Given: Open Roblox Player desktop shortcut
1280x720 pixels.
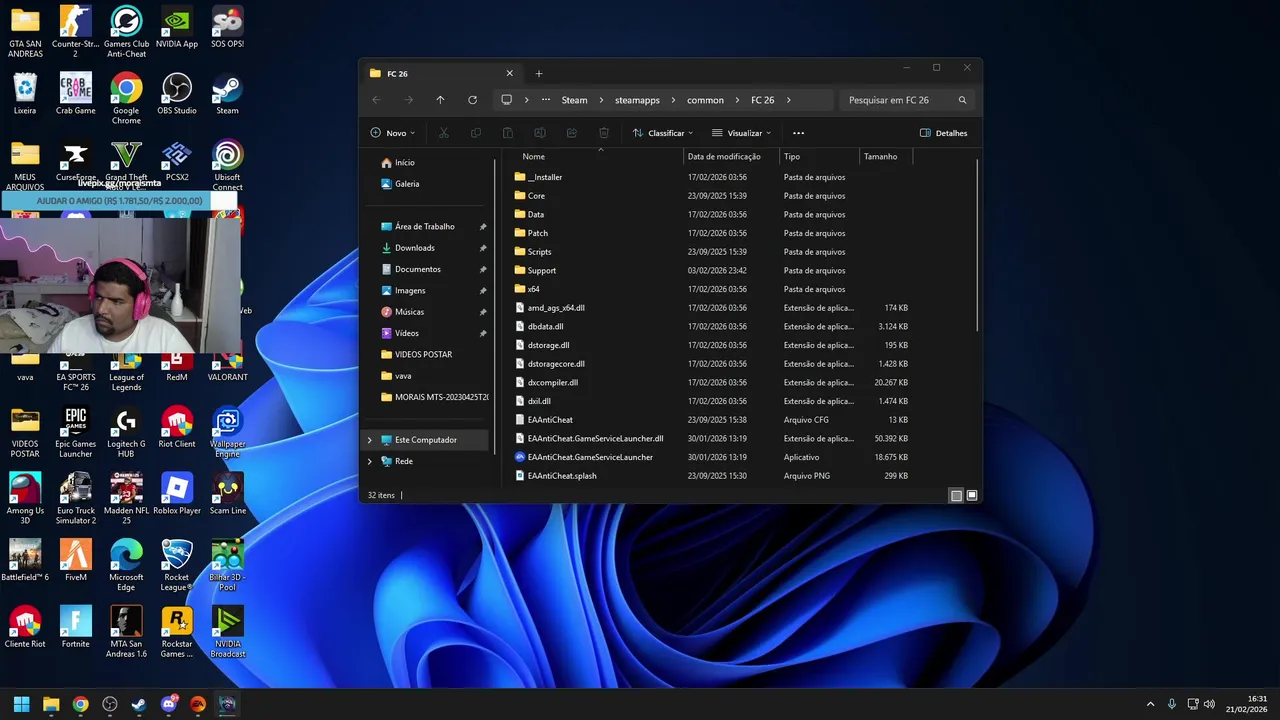Looking at the screenshot, I should click(x=177, y=495).
